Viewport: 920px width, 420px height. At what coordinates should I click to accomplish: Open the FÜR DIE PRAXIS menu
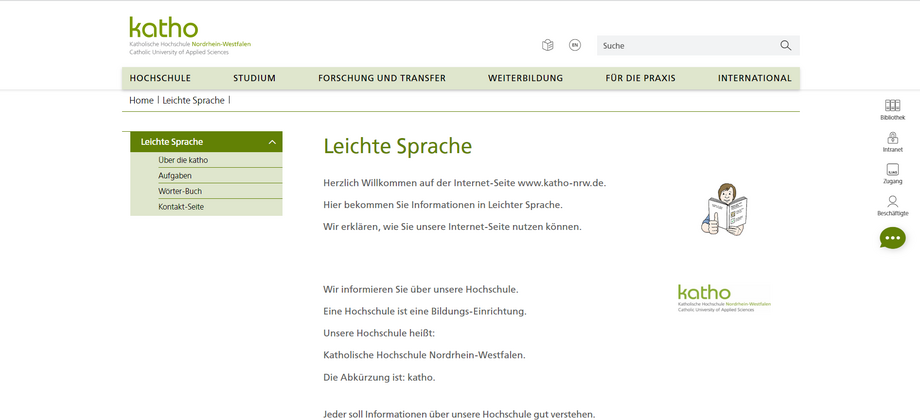pyautogui.click(x=640, y=78)
